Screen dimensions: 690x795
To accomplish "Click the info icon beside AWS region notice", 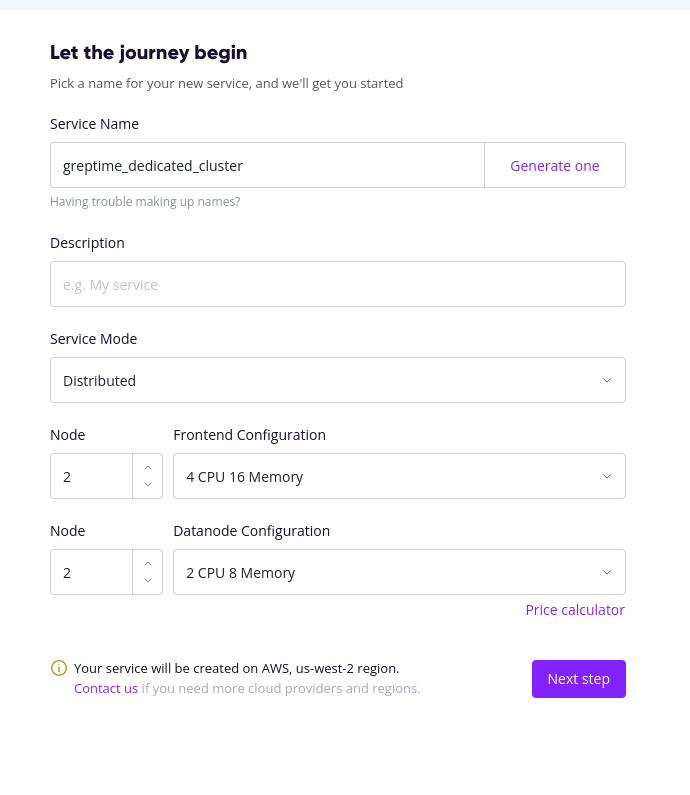I will pos(59,668).
